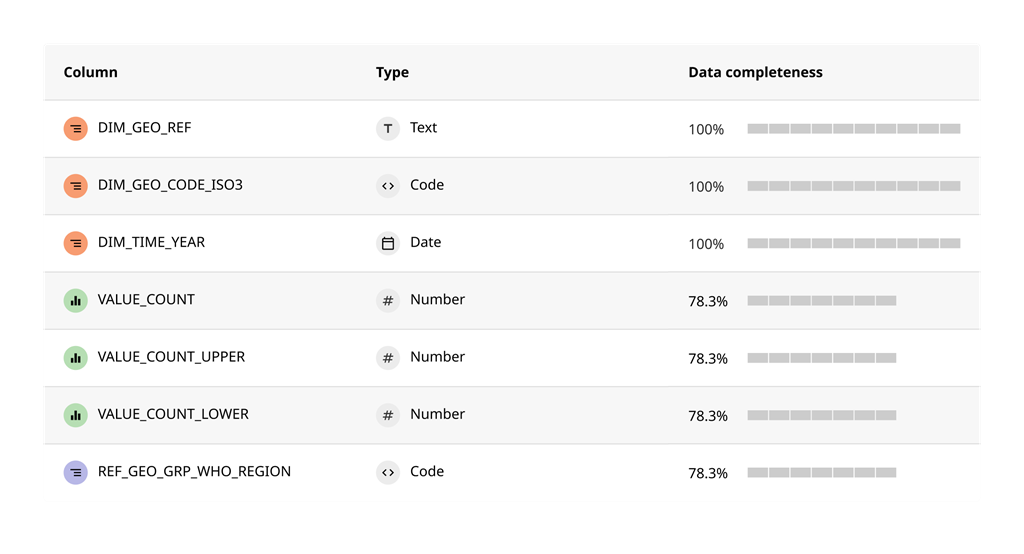1024x554 pixels.
Task: Click the Number hash icon for VALUE_COUNT
Action: [x=388, y=300]
